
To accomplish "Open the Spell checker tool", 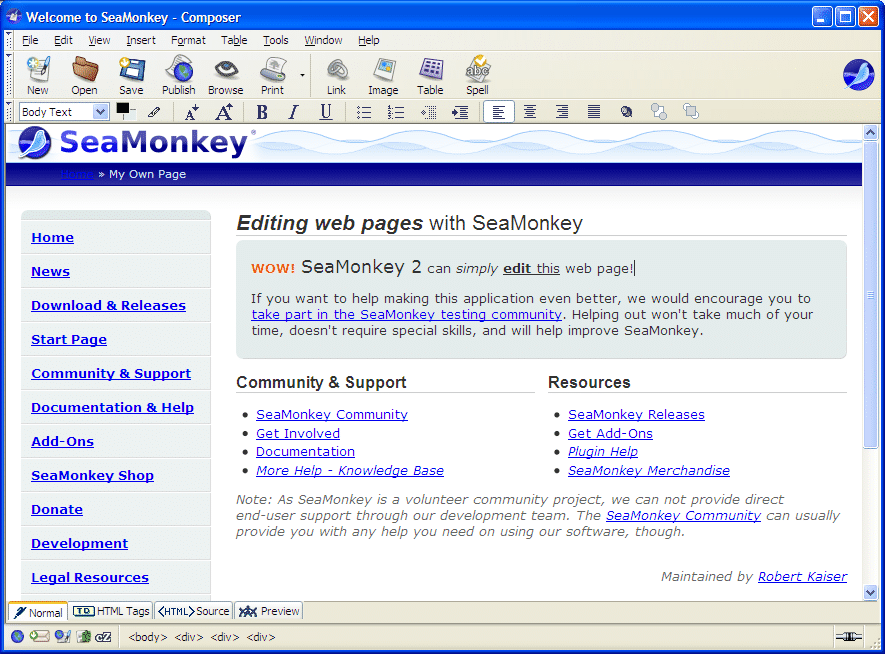I will click(x=477, y=76).
